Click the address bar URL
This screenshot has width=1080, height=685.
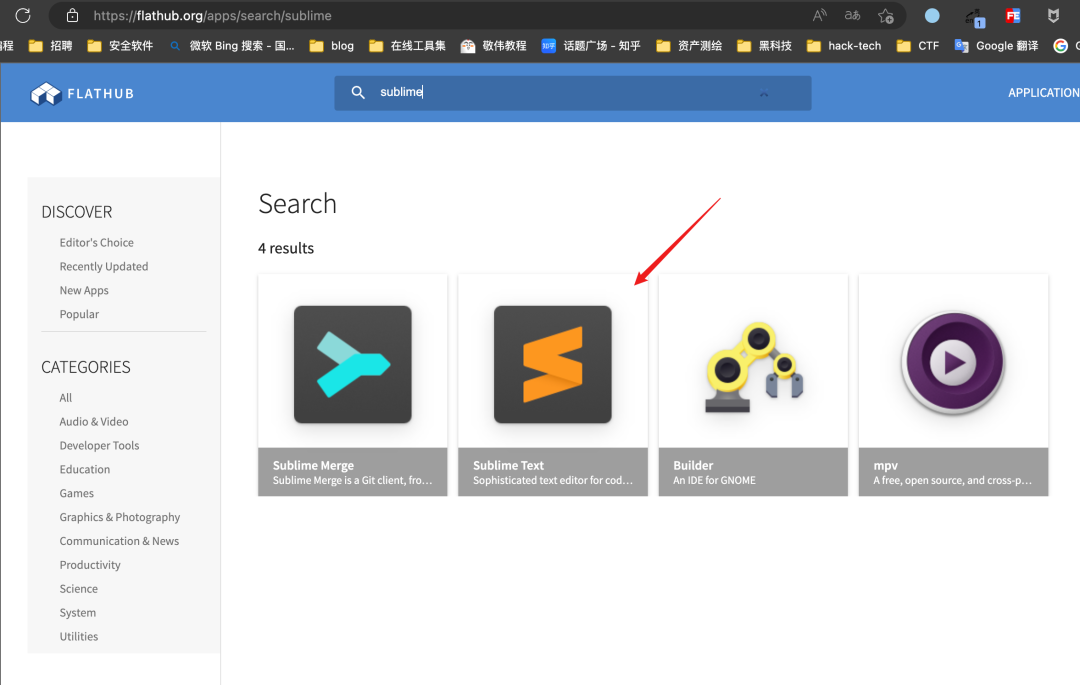pos(212,15)
